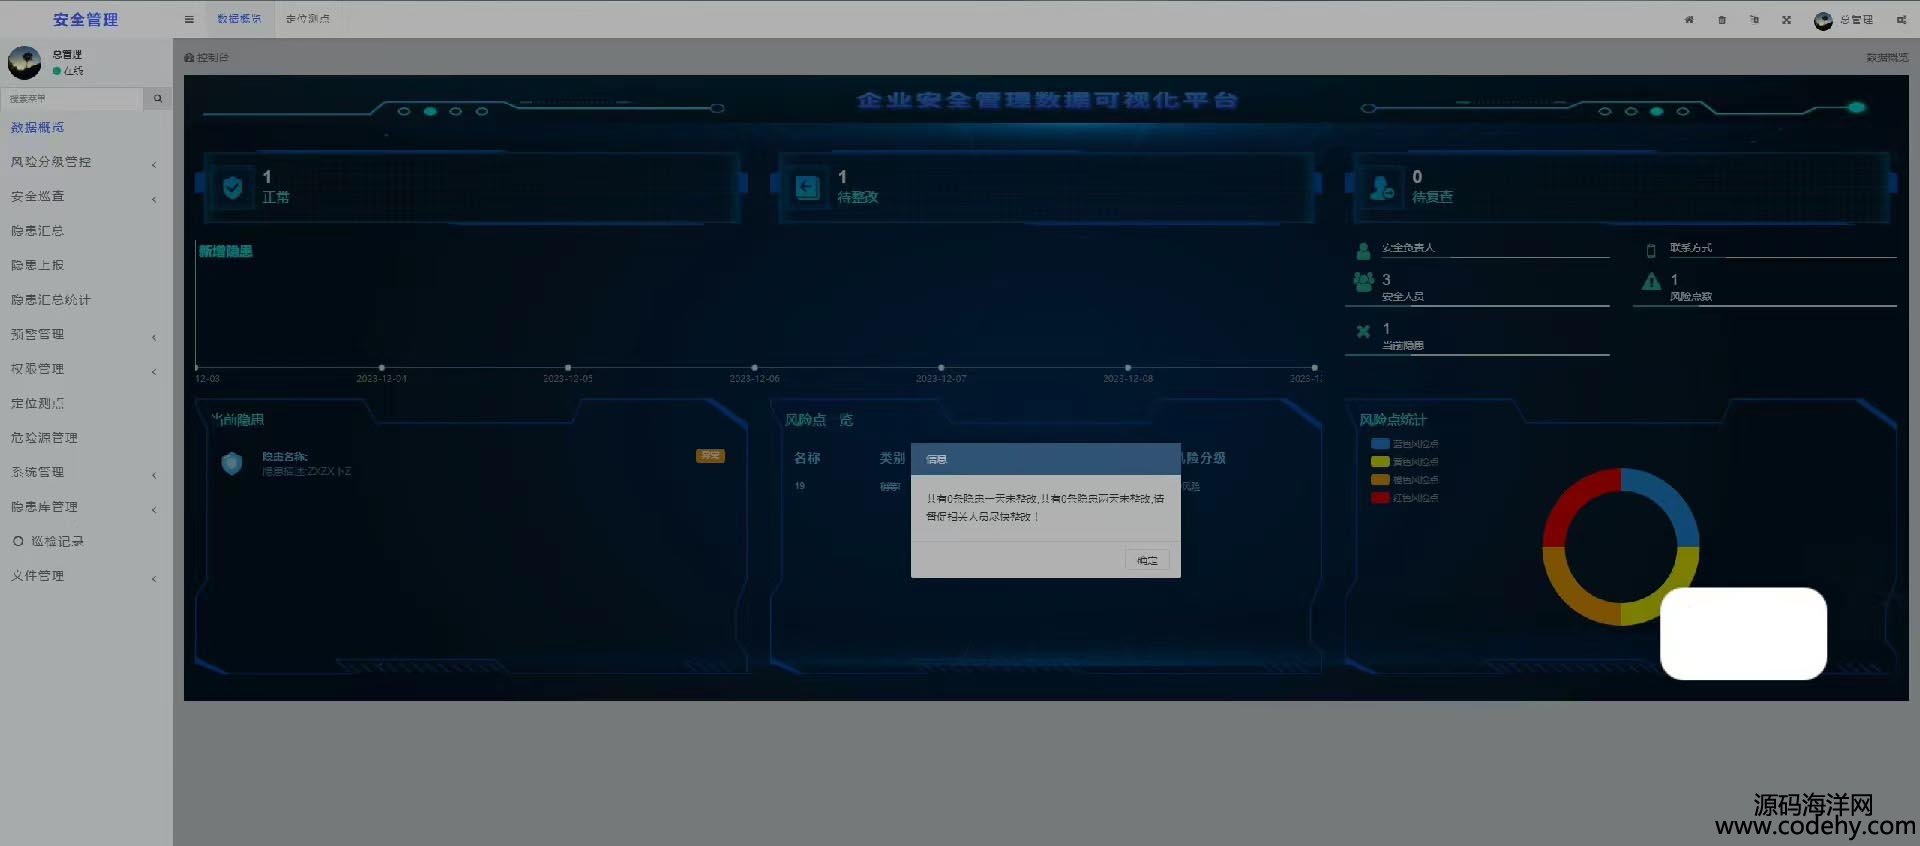Screen dimensions: 1920x846
Task: Click the 信息 dialog title bar
Action: click(1046, 459)
